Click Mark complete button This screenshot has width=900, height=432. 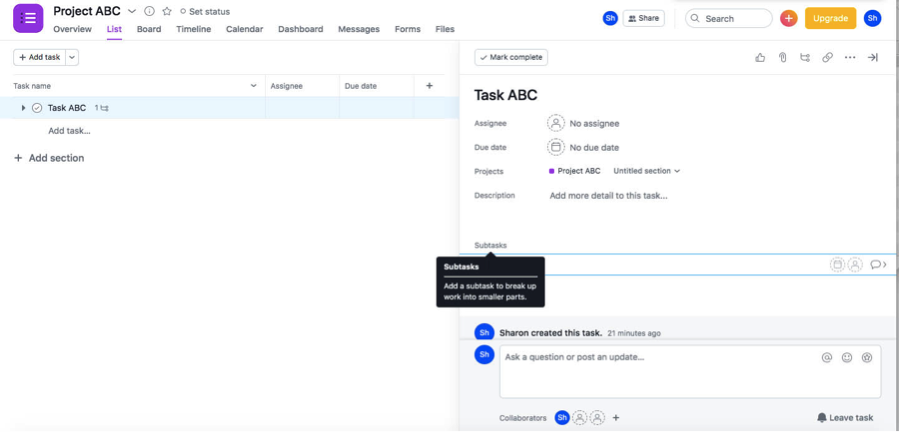click(511, 58)
